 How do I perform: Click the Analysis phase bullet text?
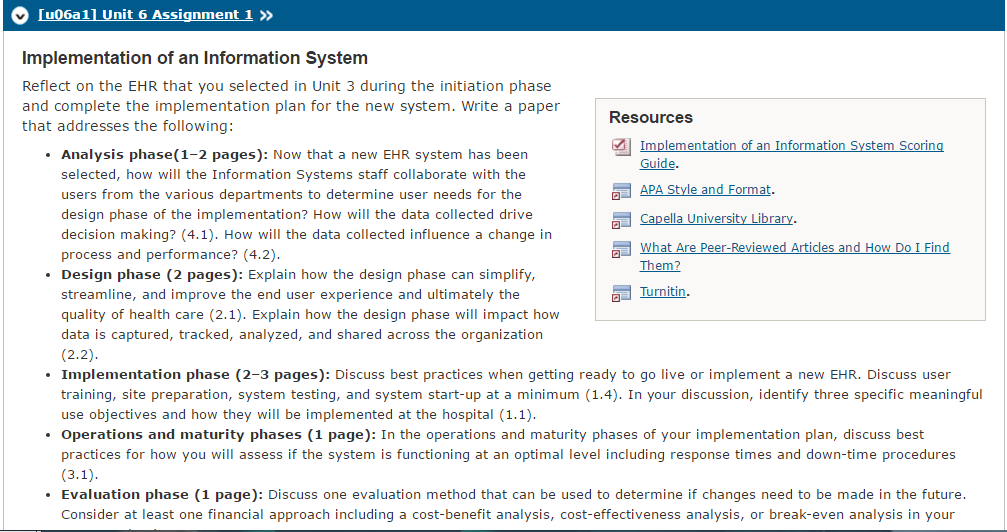point(306,204)
